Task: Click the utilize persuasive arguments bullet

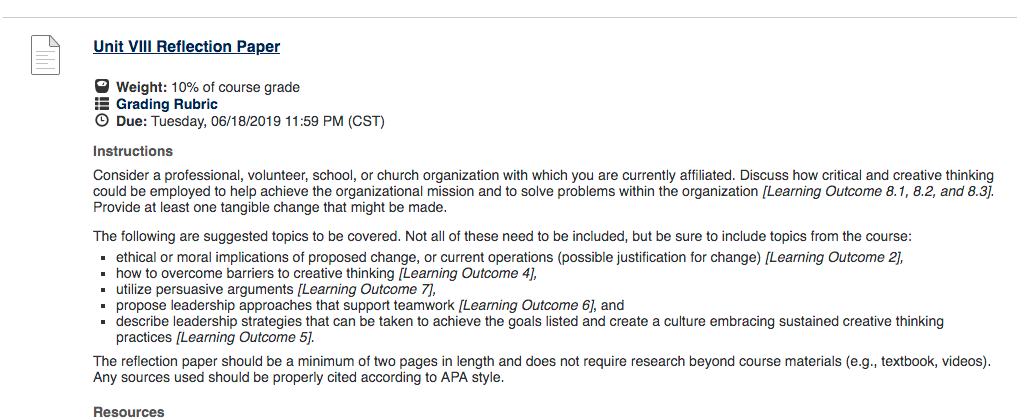Action: 276,289
